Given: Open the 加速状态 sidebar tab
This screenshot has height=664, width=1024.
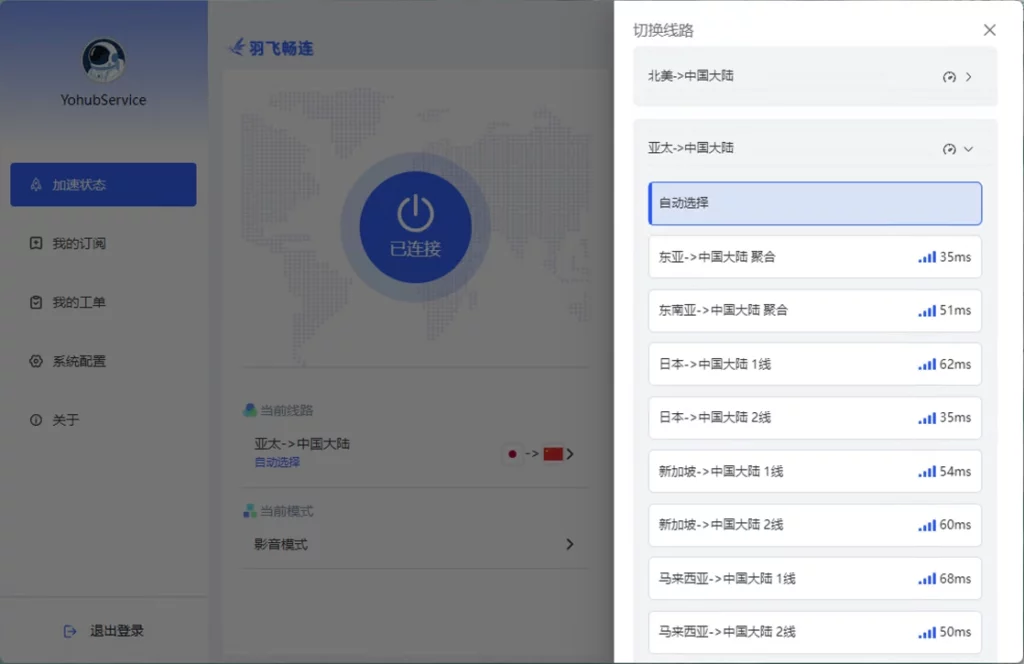Looking at the screenshot, I should point(103,185).
